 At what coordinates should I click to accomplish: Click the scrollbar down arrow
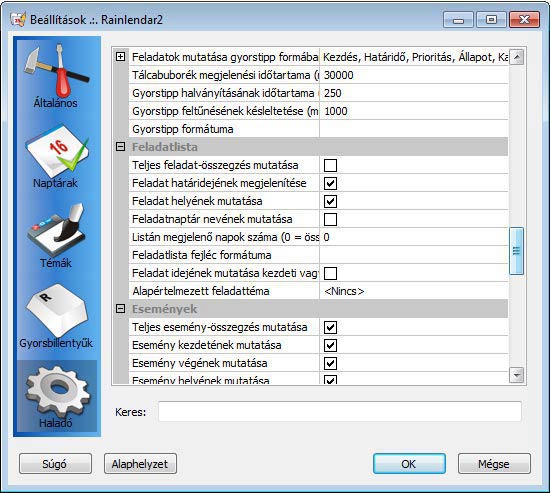[517, 375]
